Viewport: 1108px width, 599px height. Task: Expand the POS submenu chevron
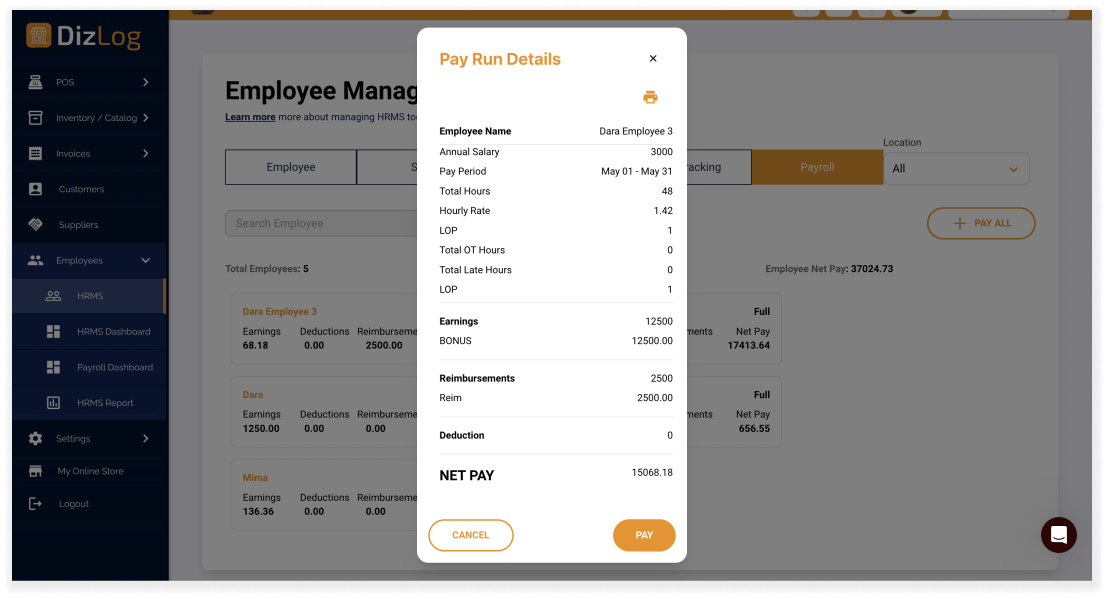146,82
